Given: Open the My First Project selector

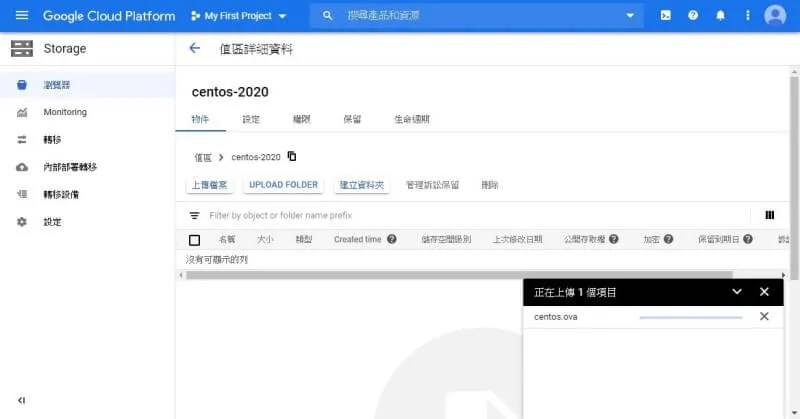Looking at the screenshot, I should point(238,16).
